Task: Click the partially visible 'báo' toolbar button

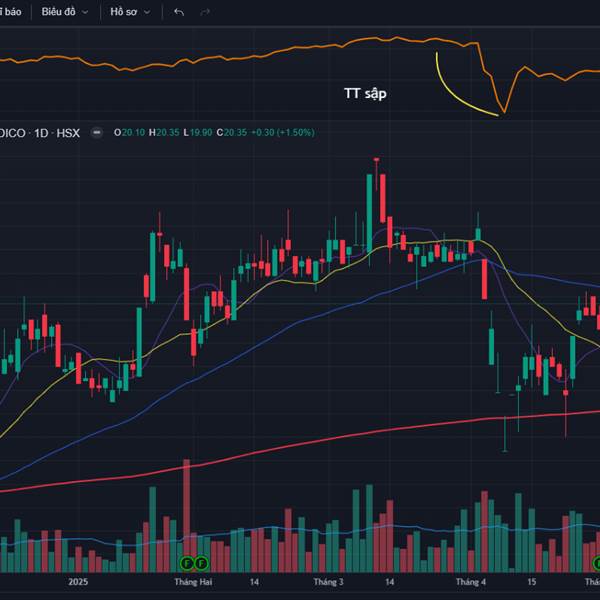Action: click(x=11, y=12)
